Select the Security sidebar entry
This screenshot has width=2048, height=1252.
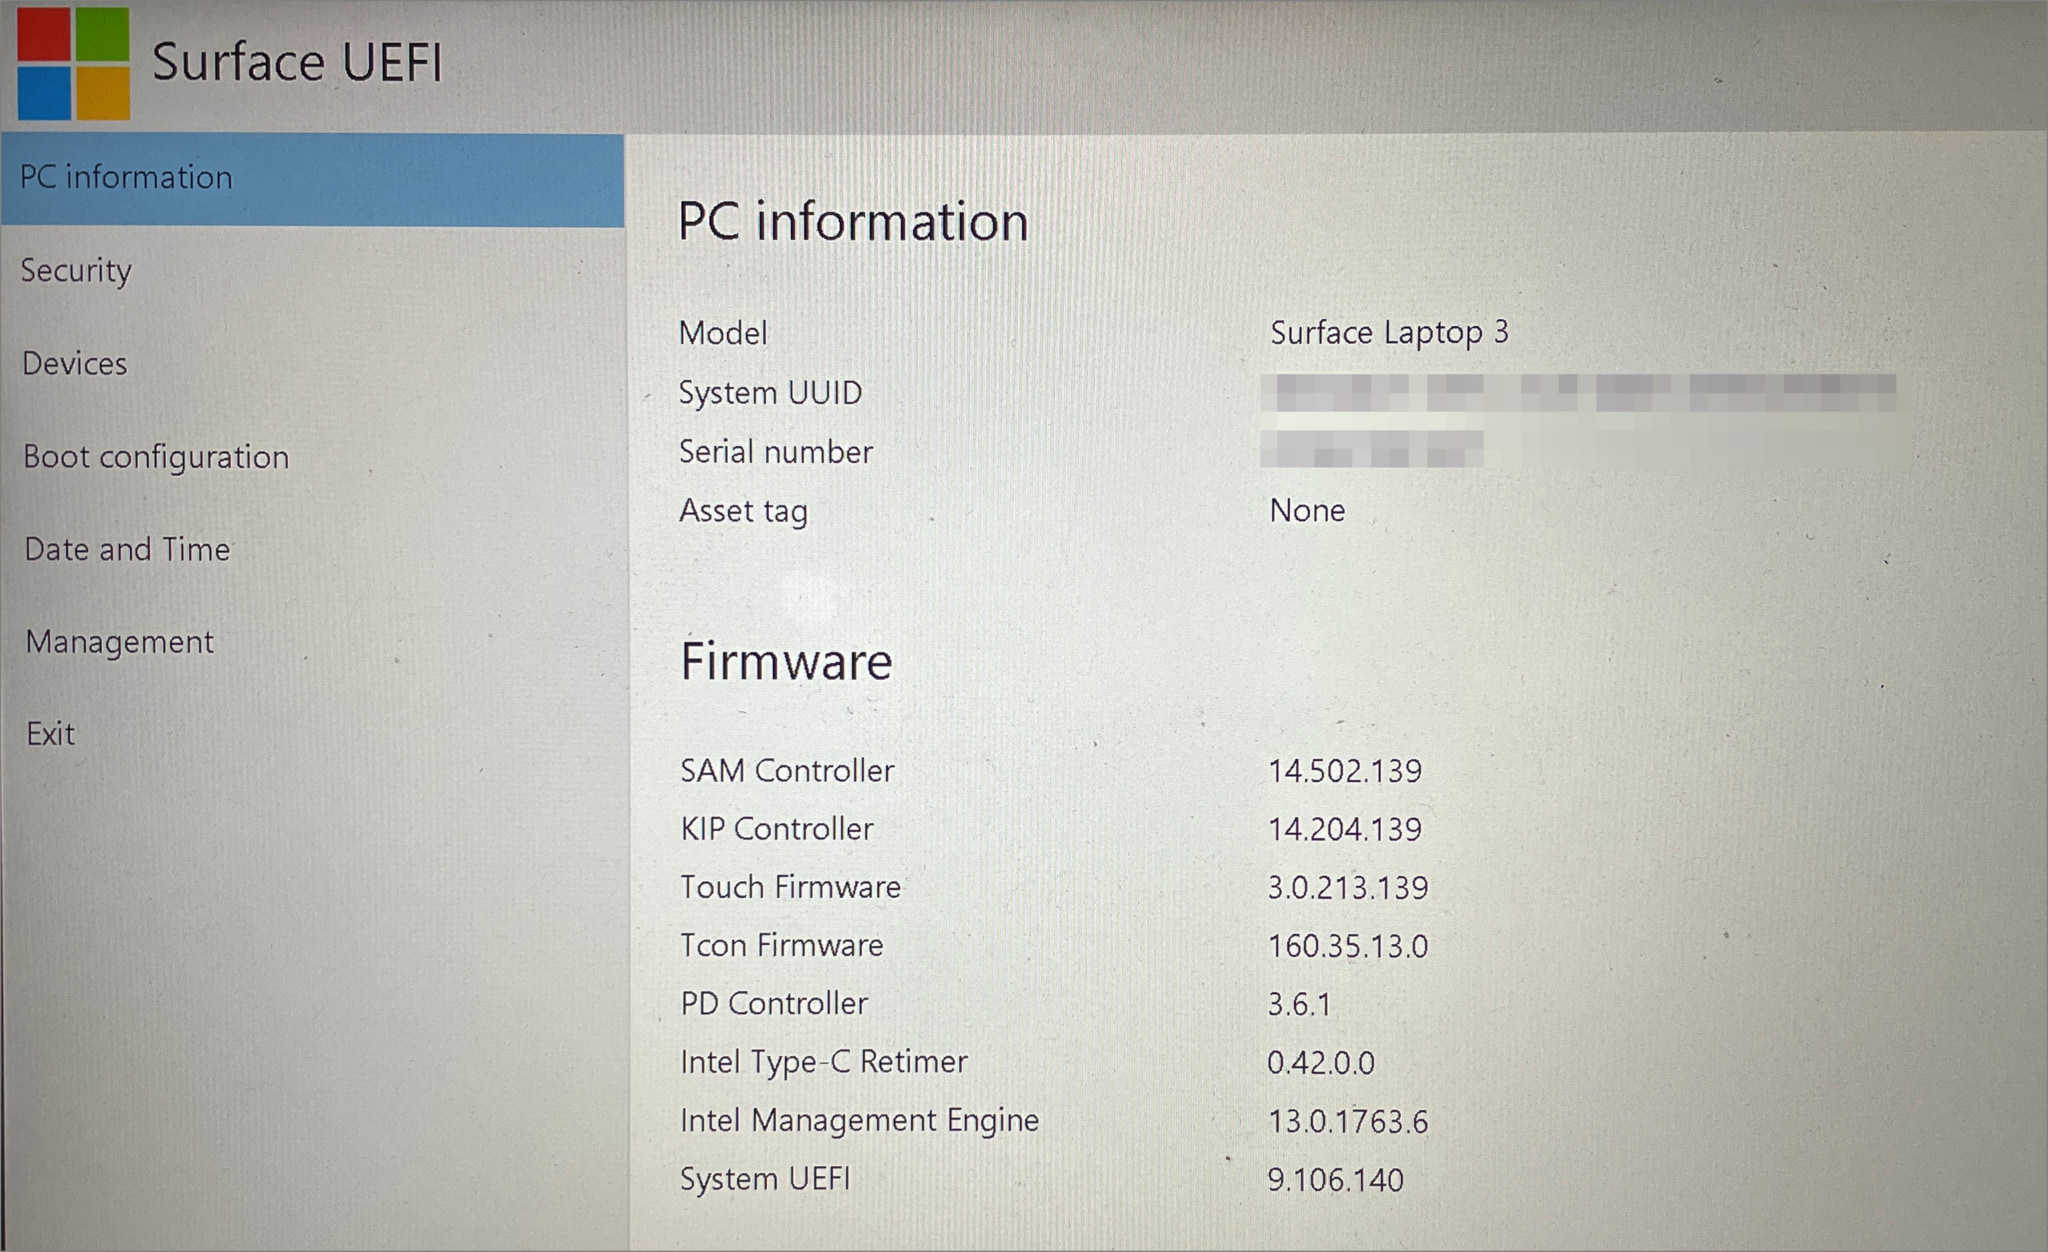click(x=76, y=270)
